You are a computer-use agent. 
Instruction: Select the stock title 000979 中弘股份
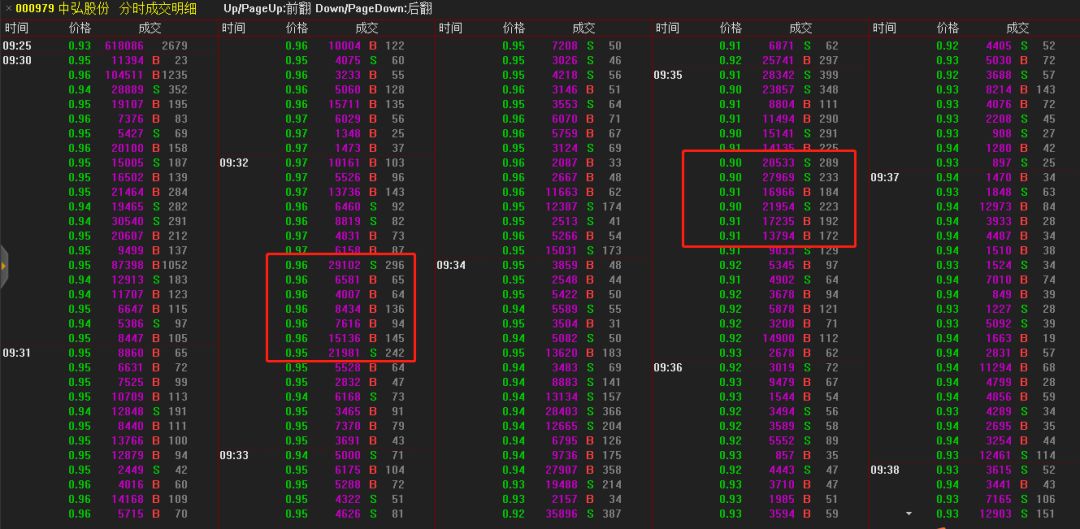click(x=62, y=10)
